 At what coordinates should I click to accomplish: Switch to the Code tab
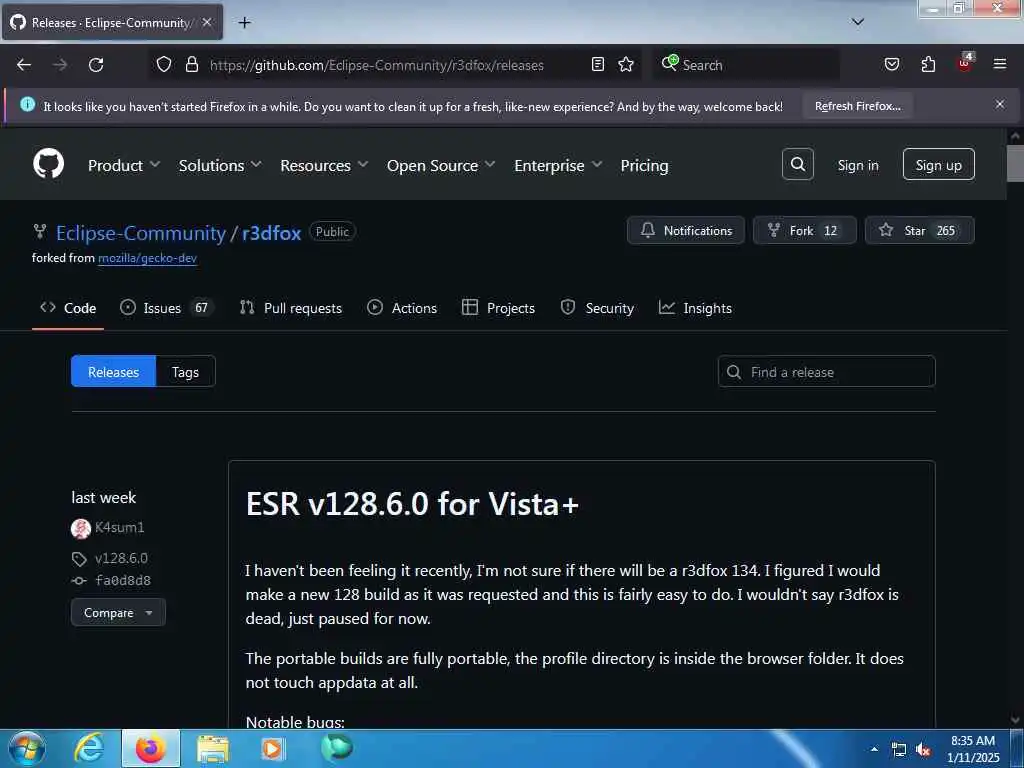coord(68,308)
